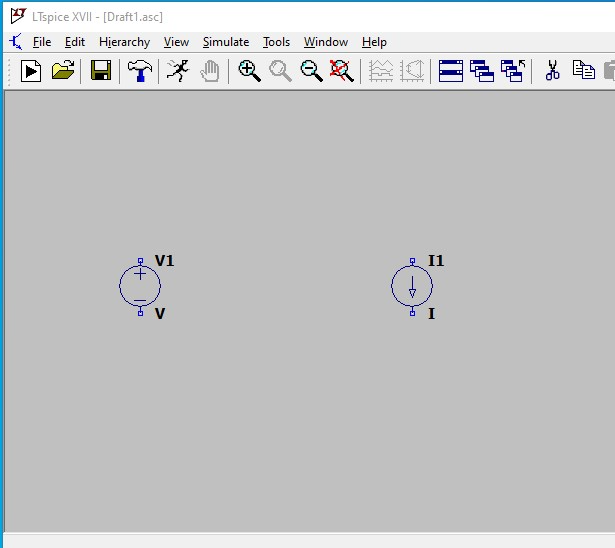Click the bottom terminal pin of V1
The width and height of the screenshot is (615, 548).
(x=140, y=313)
